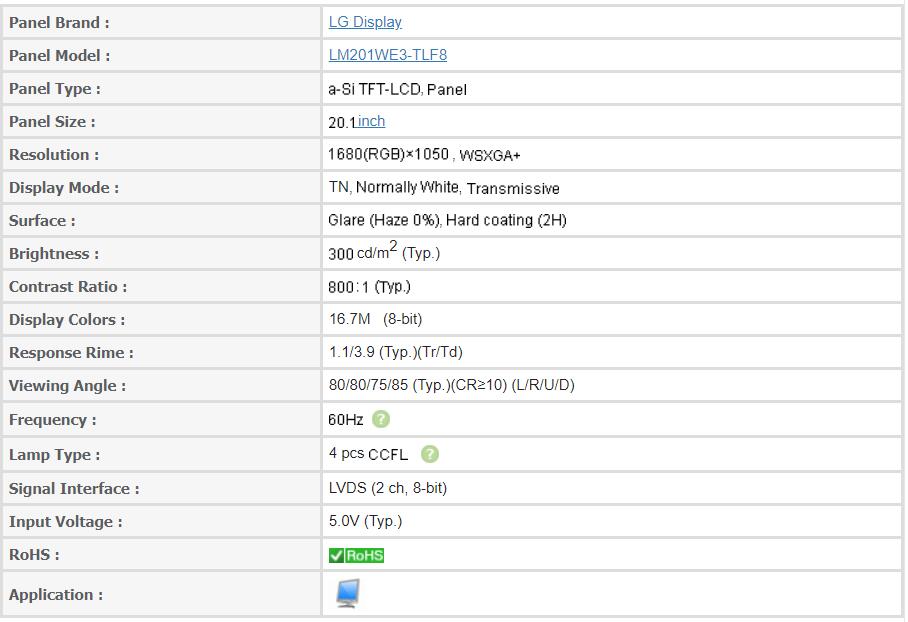Viewport: 908px width, 622px height.
Task: Click the Lamp Type label
Action: click(54, 455)
